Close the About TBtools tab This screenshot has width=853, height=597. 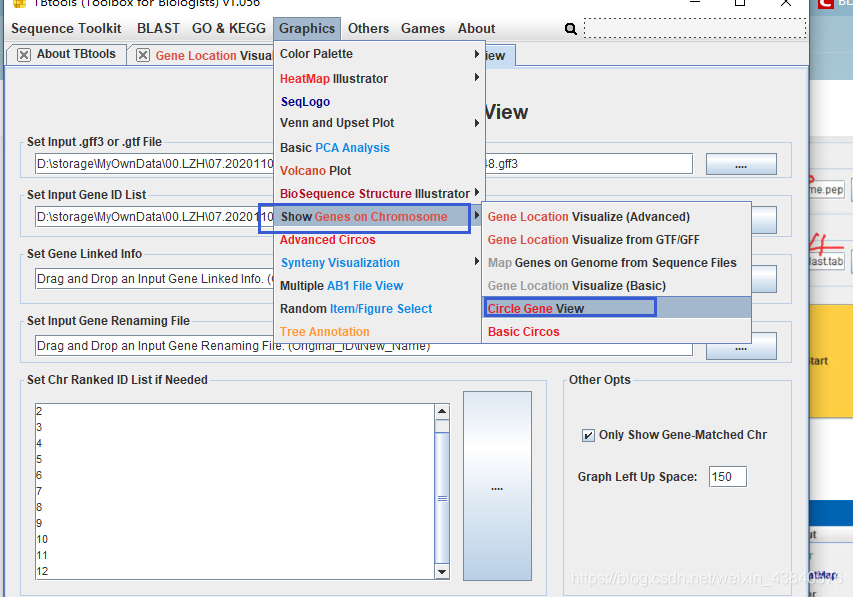(x=24, y=55)
